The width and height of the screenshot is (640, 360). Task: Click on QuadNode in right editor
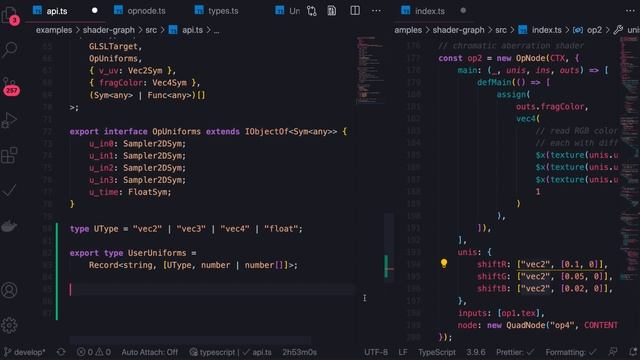[526, 325]
